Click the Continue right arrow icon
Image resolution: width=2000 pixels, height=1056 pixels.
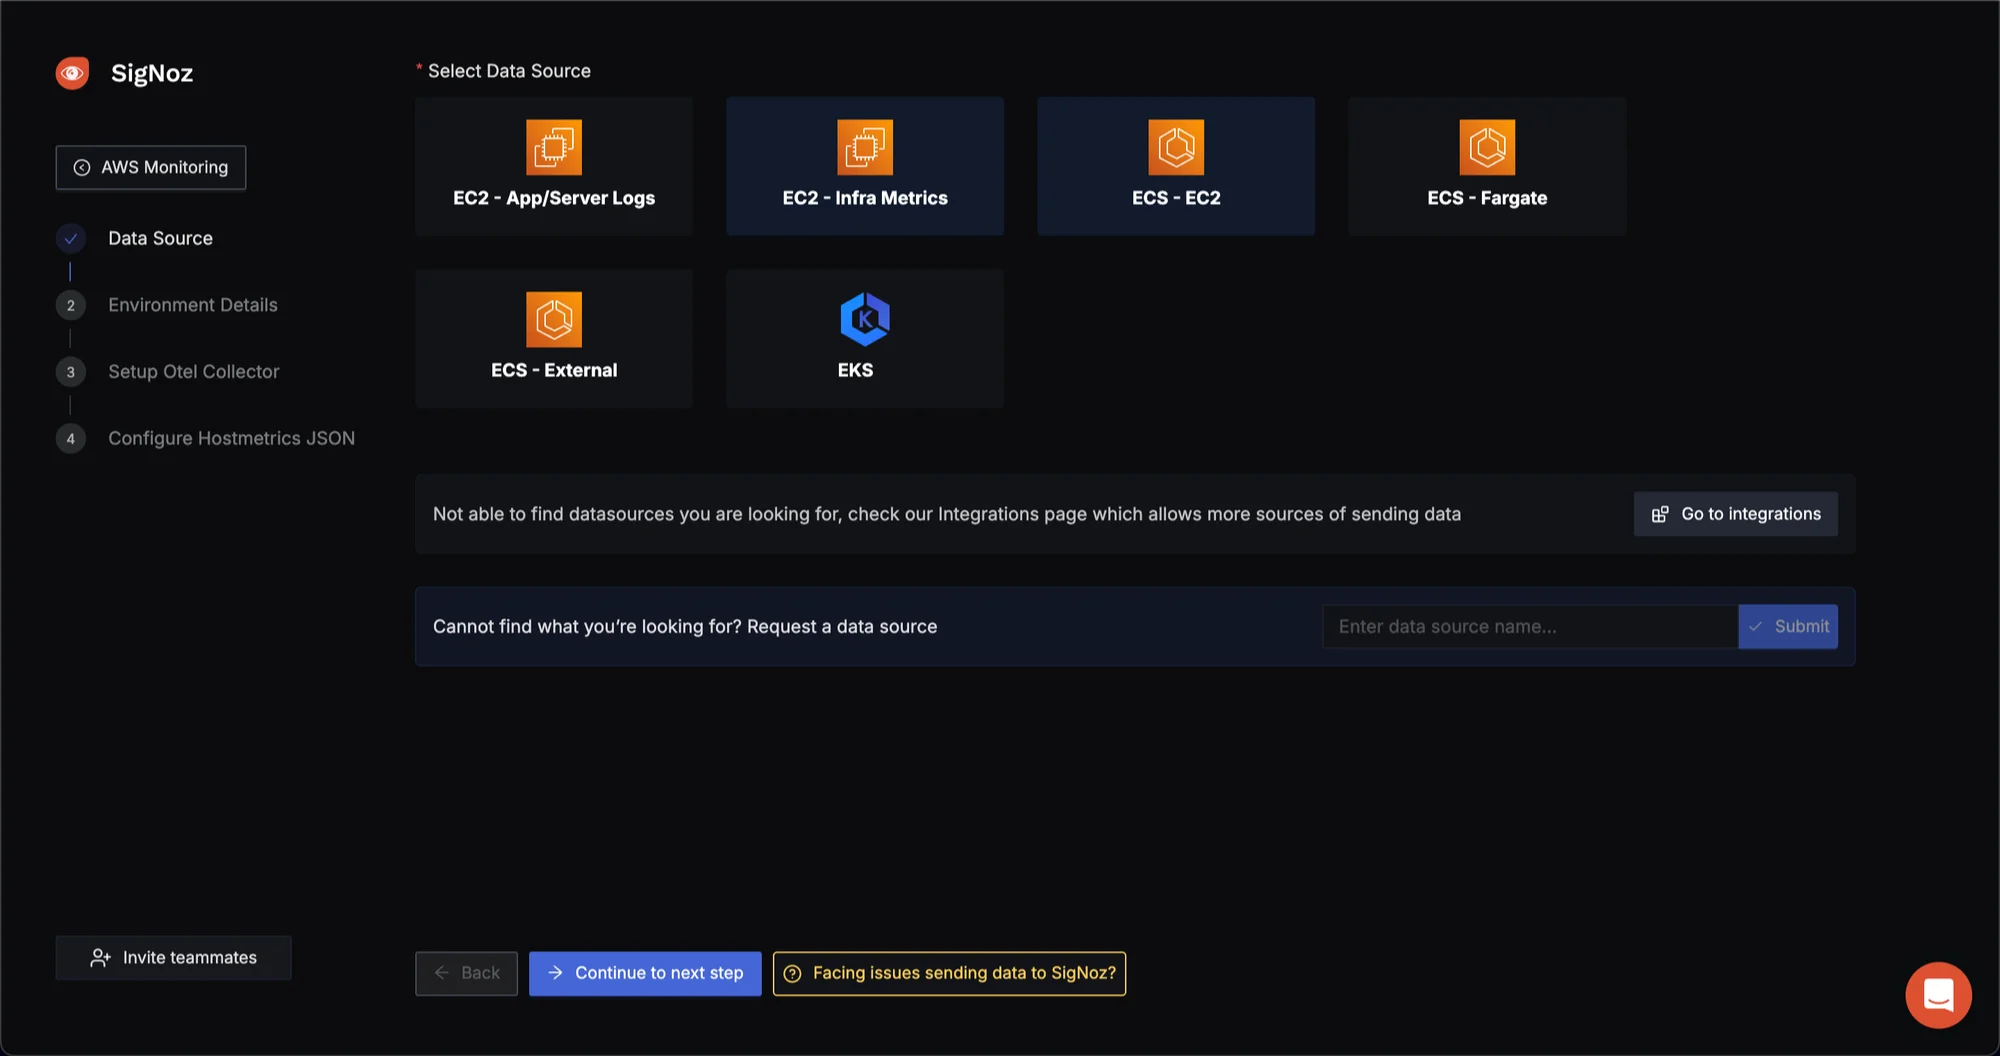coord(556,973)
